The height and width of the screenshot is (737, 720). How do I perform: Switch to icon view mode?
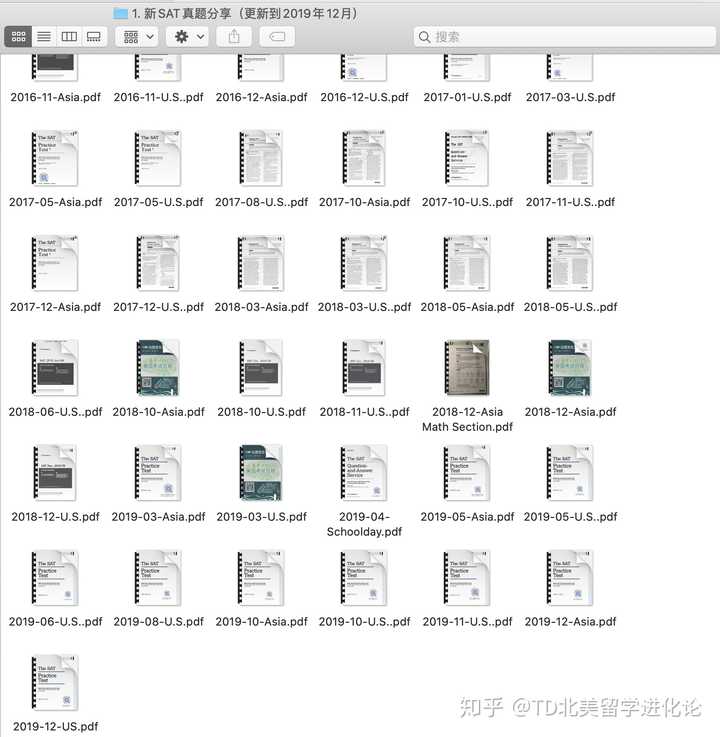tap(18, 37)
